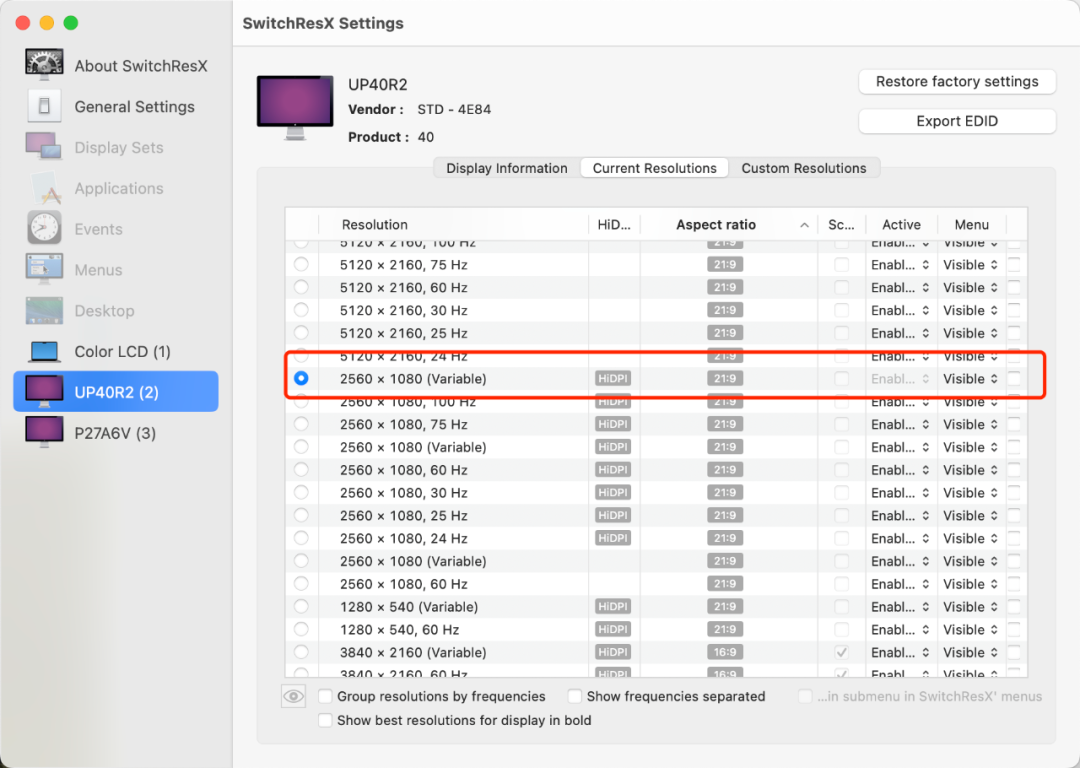This screenshot has width=1080, height=768.
Task: Select the P27A6V (3) monitor icon
Action: coord(44,433)
